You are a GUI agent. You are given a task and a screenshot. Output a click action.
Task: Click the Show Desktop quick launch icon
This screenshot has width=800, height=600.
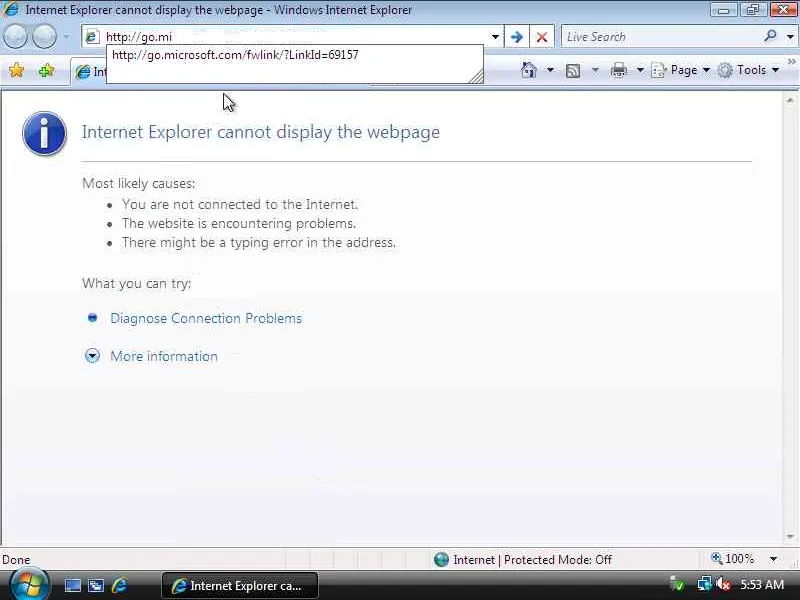72,586
